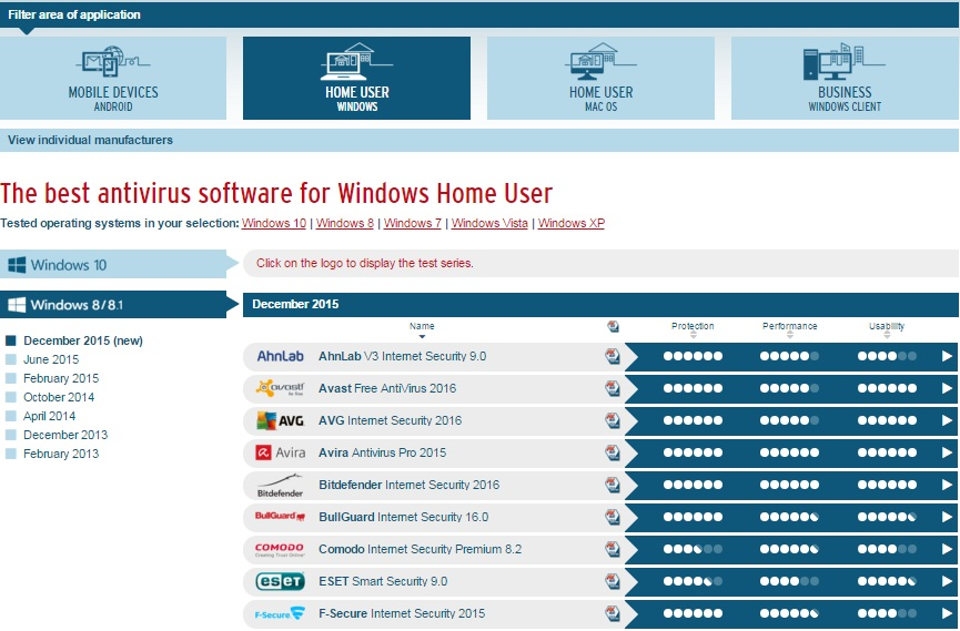960x631 pixels.
Task: Expand Comodo row with right arrow
Action: tap(947, 549)
